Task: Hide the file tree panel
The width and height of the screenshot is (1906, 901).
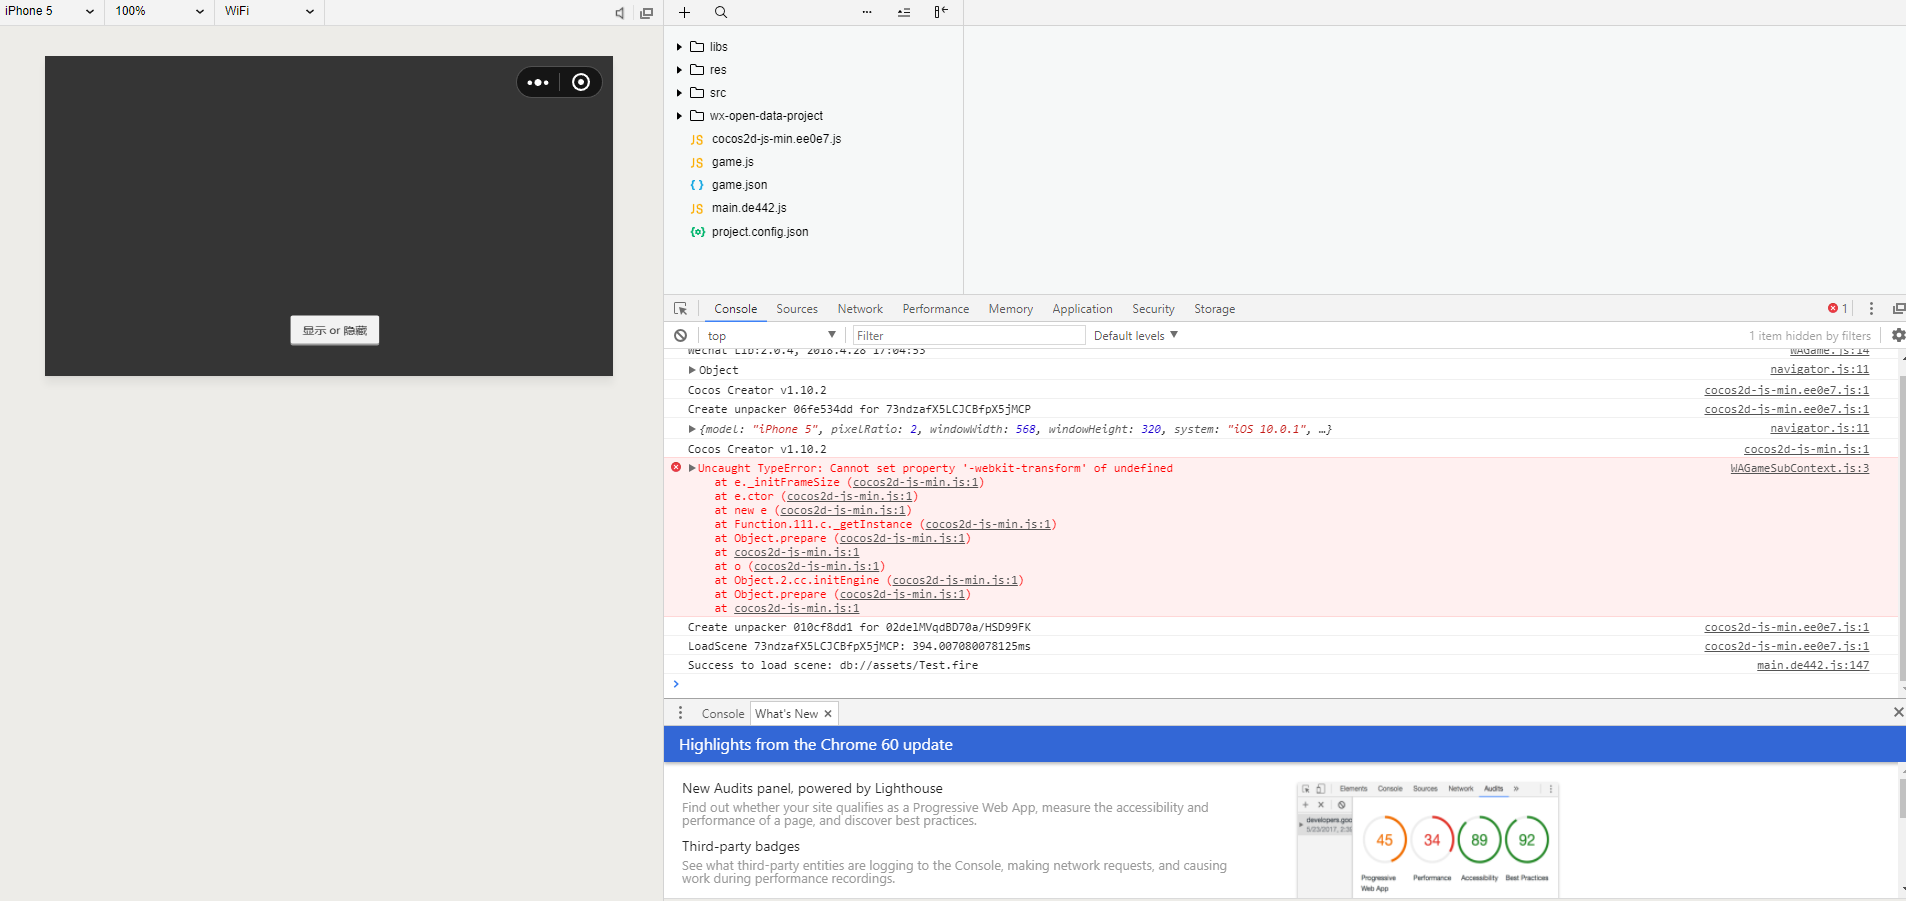Action: (x=941, y=13)
